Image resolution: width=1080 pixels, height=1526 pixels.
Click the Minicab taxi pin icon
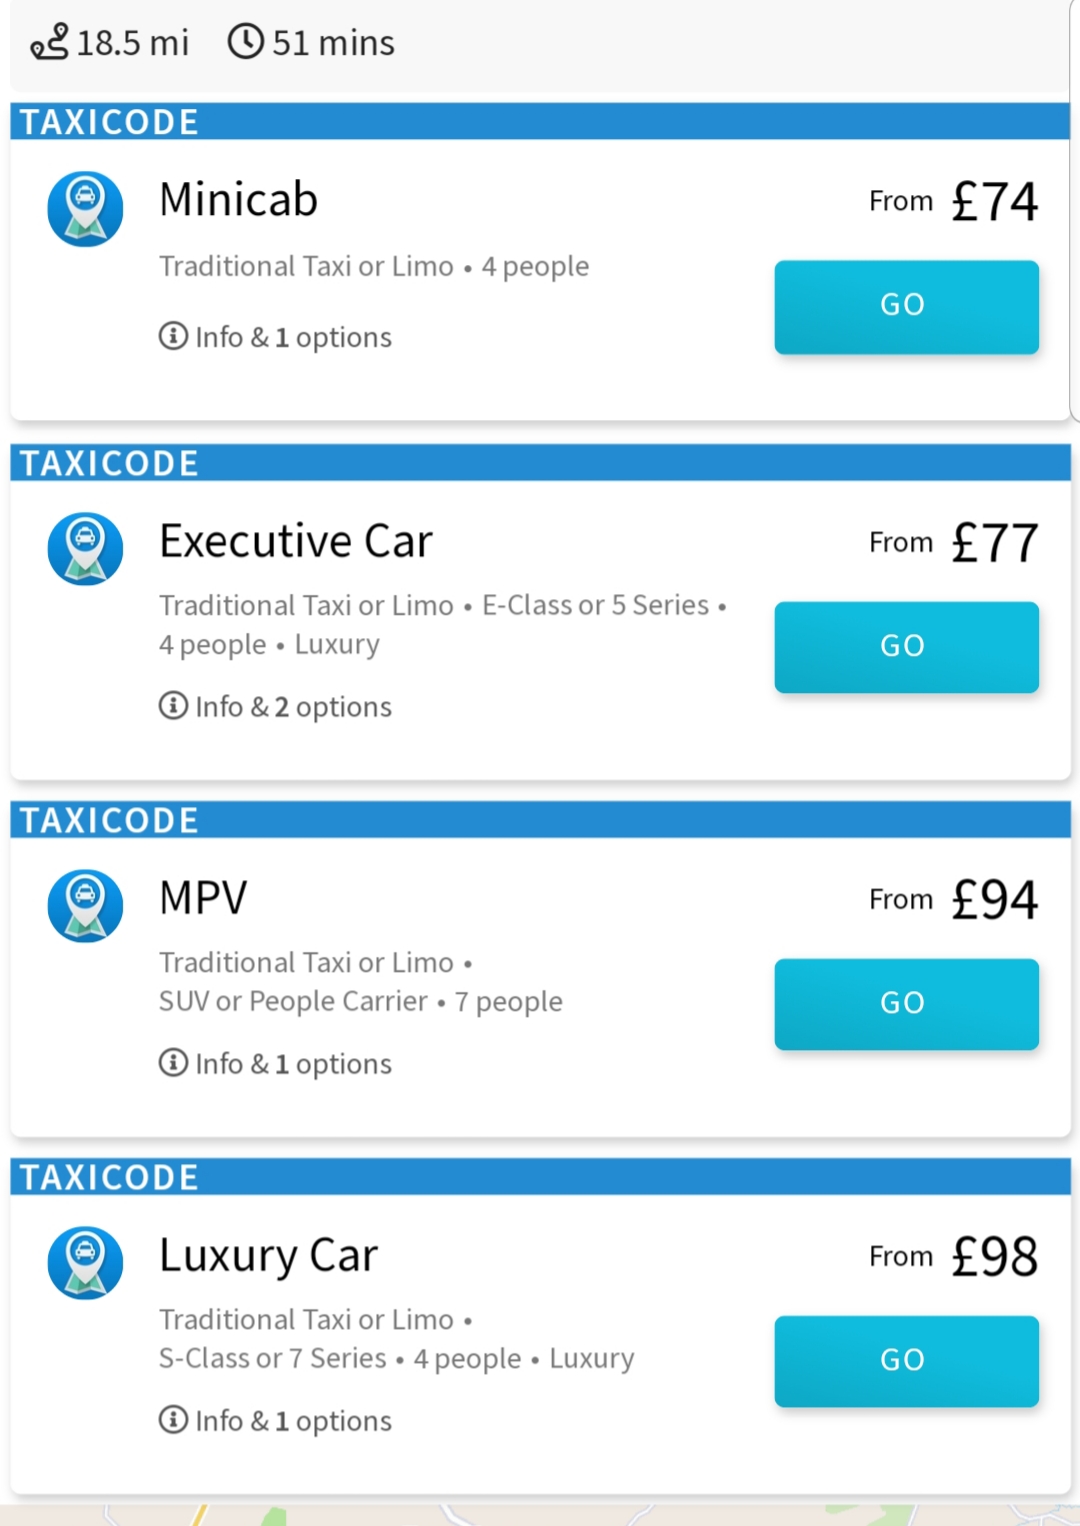click(86, 208)
